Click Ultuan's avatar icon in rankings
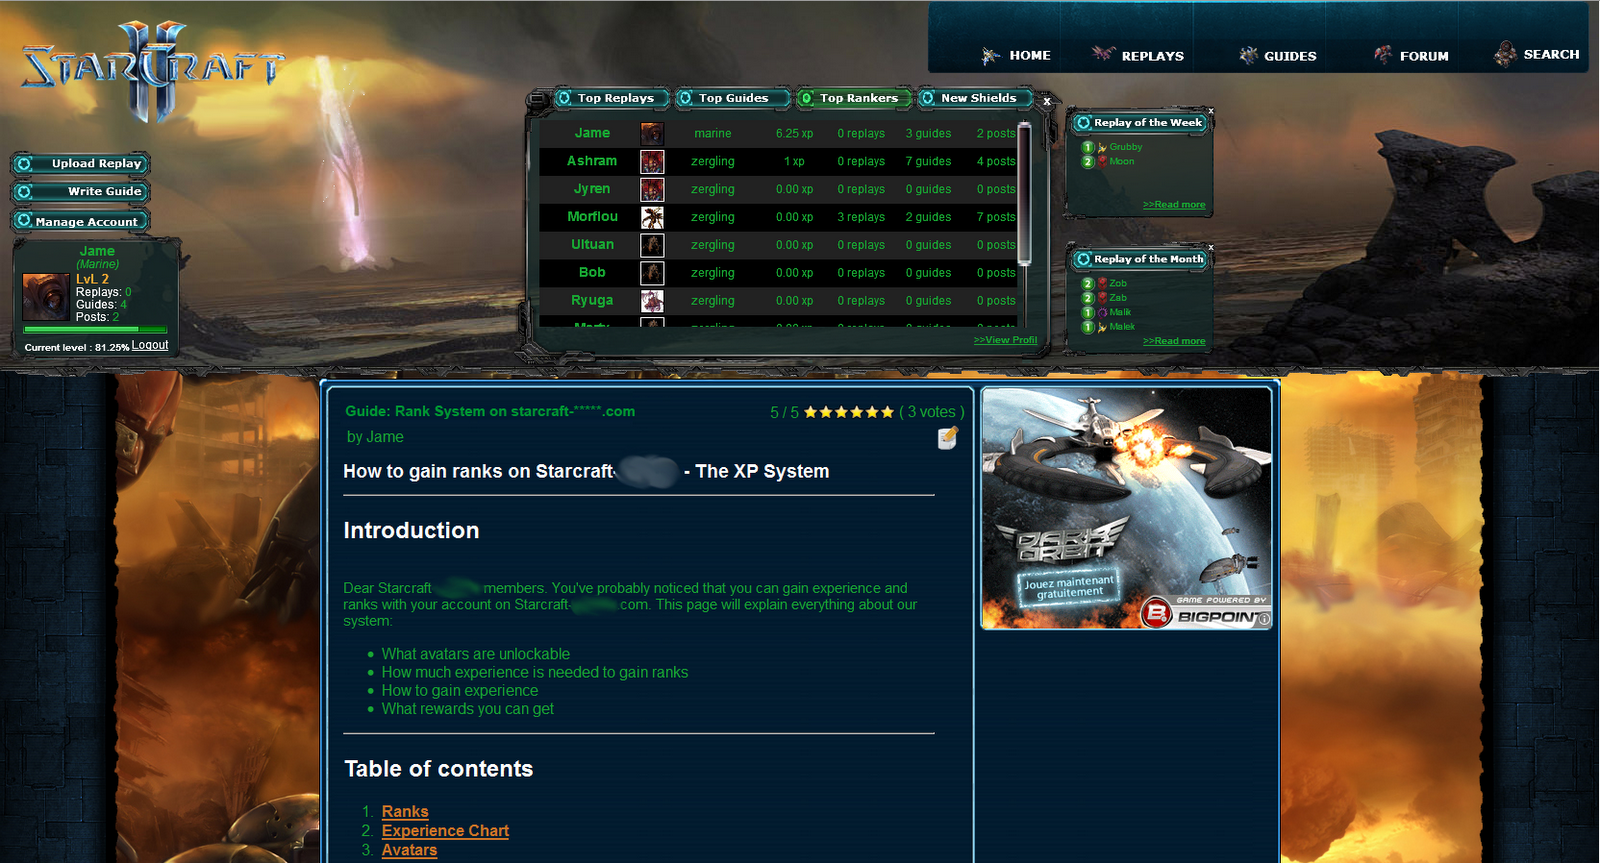This screenshot has width=1600, height=863. coord(652,246)
